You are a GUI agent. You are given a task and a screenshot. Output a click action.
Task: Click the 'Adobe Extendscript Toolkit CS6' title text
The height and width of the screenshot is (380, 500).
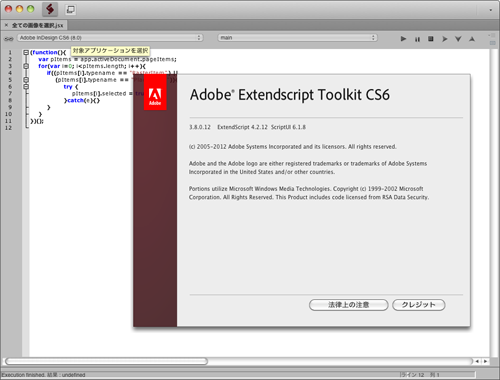click(x=290, y=95)
